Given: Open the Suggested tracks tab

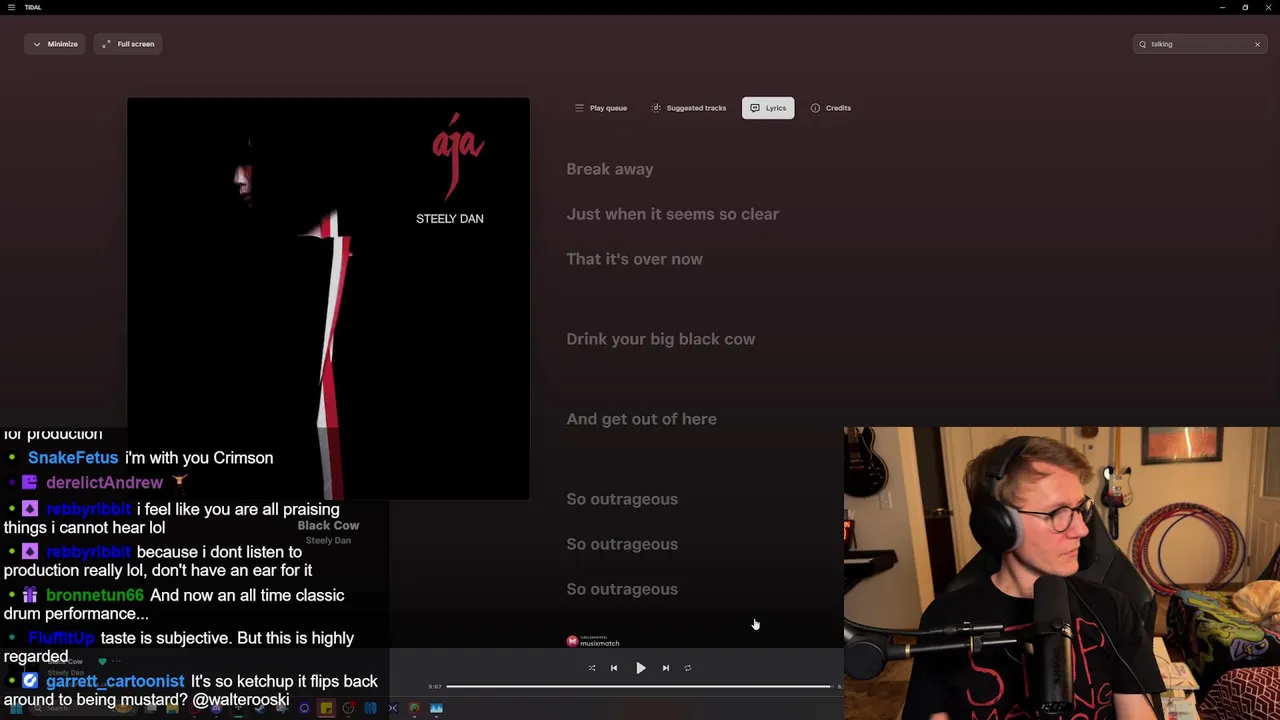Looking at the screenshot, I should [689, 108].
